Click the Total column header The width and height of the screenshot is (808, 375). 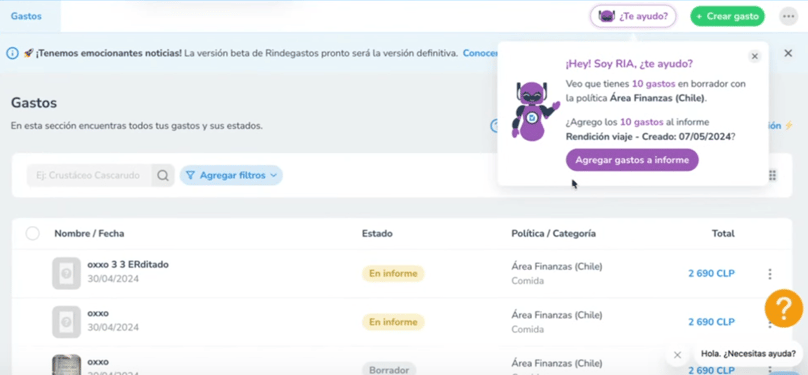pyautogui.click(x=723, y=234)
